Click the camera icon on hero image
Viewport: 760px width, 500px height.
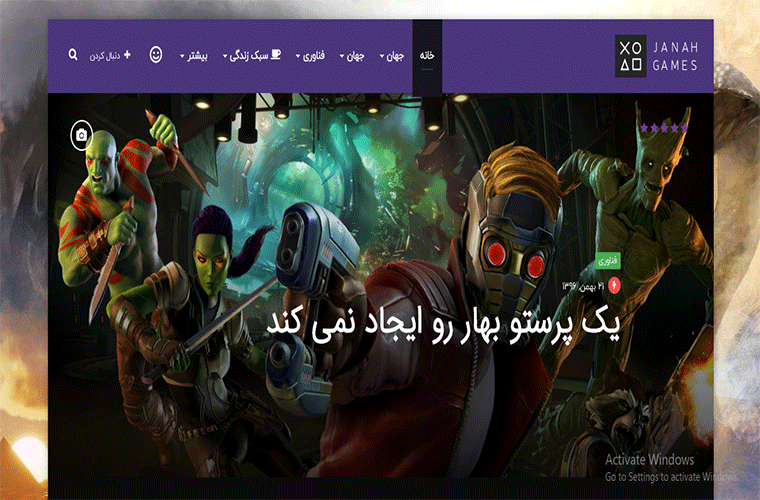click(80, 134)
